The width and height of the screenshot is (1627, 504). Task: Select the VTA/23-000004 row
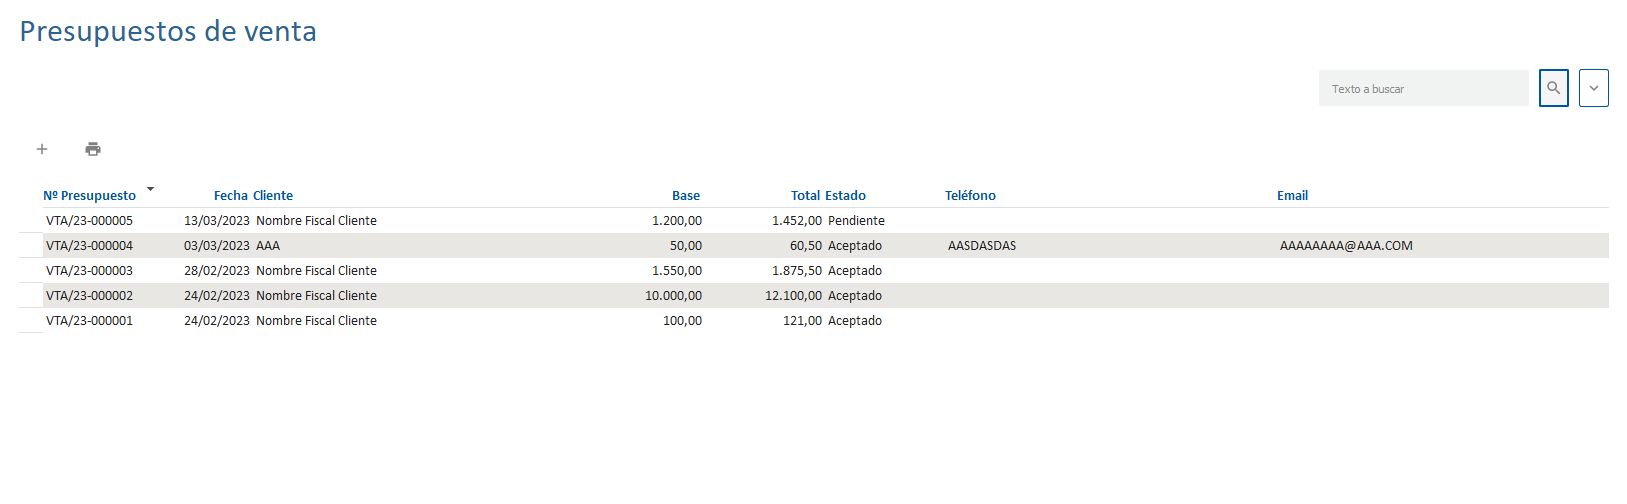pos(89,246)
